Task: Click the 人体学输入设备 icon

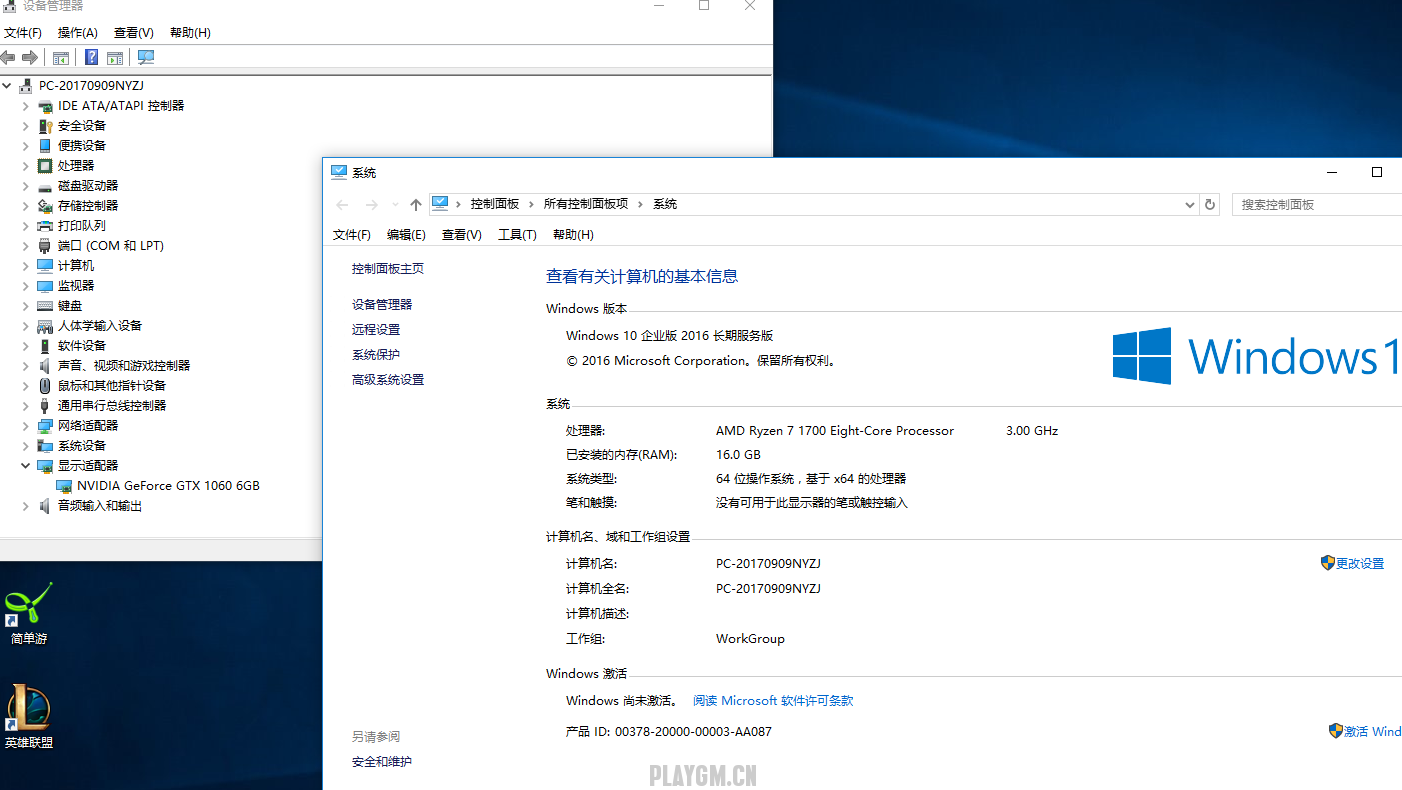Action: click(45, 326)
